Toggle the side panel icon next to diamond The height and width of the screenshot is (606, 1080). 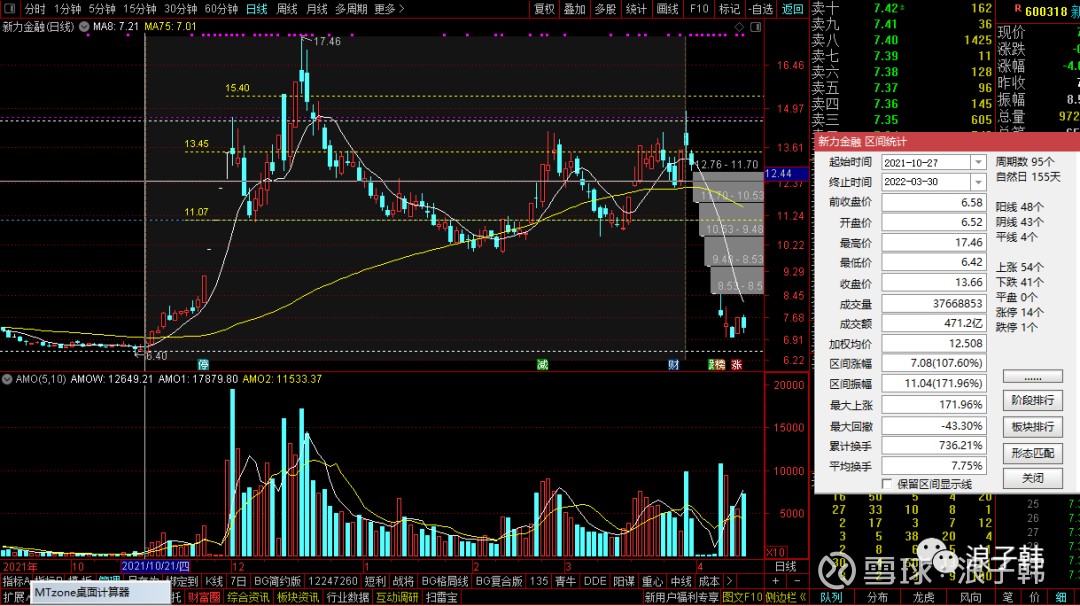point(756,27)
